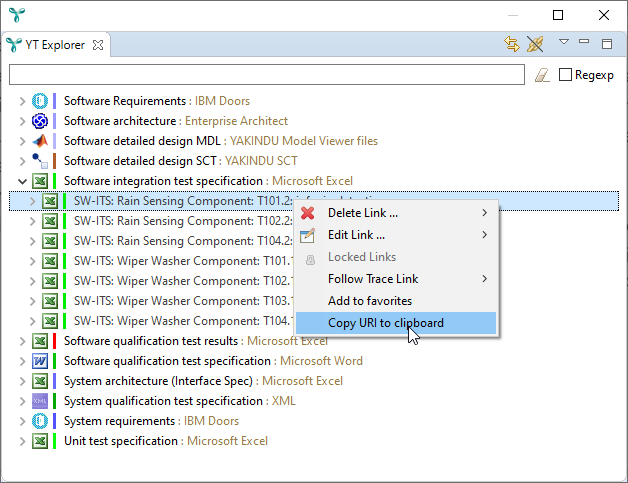Enable the Regexp checkbox

coord(565,74)
